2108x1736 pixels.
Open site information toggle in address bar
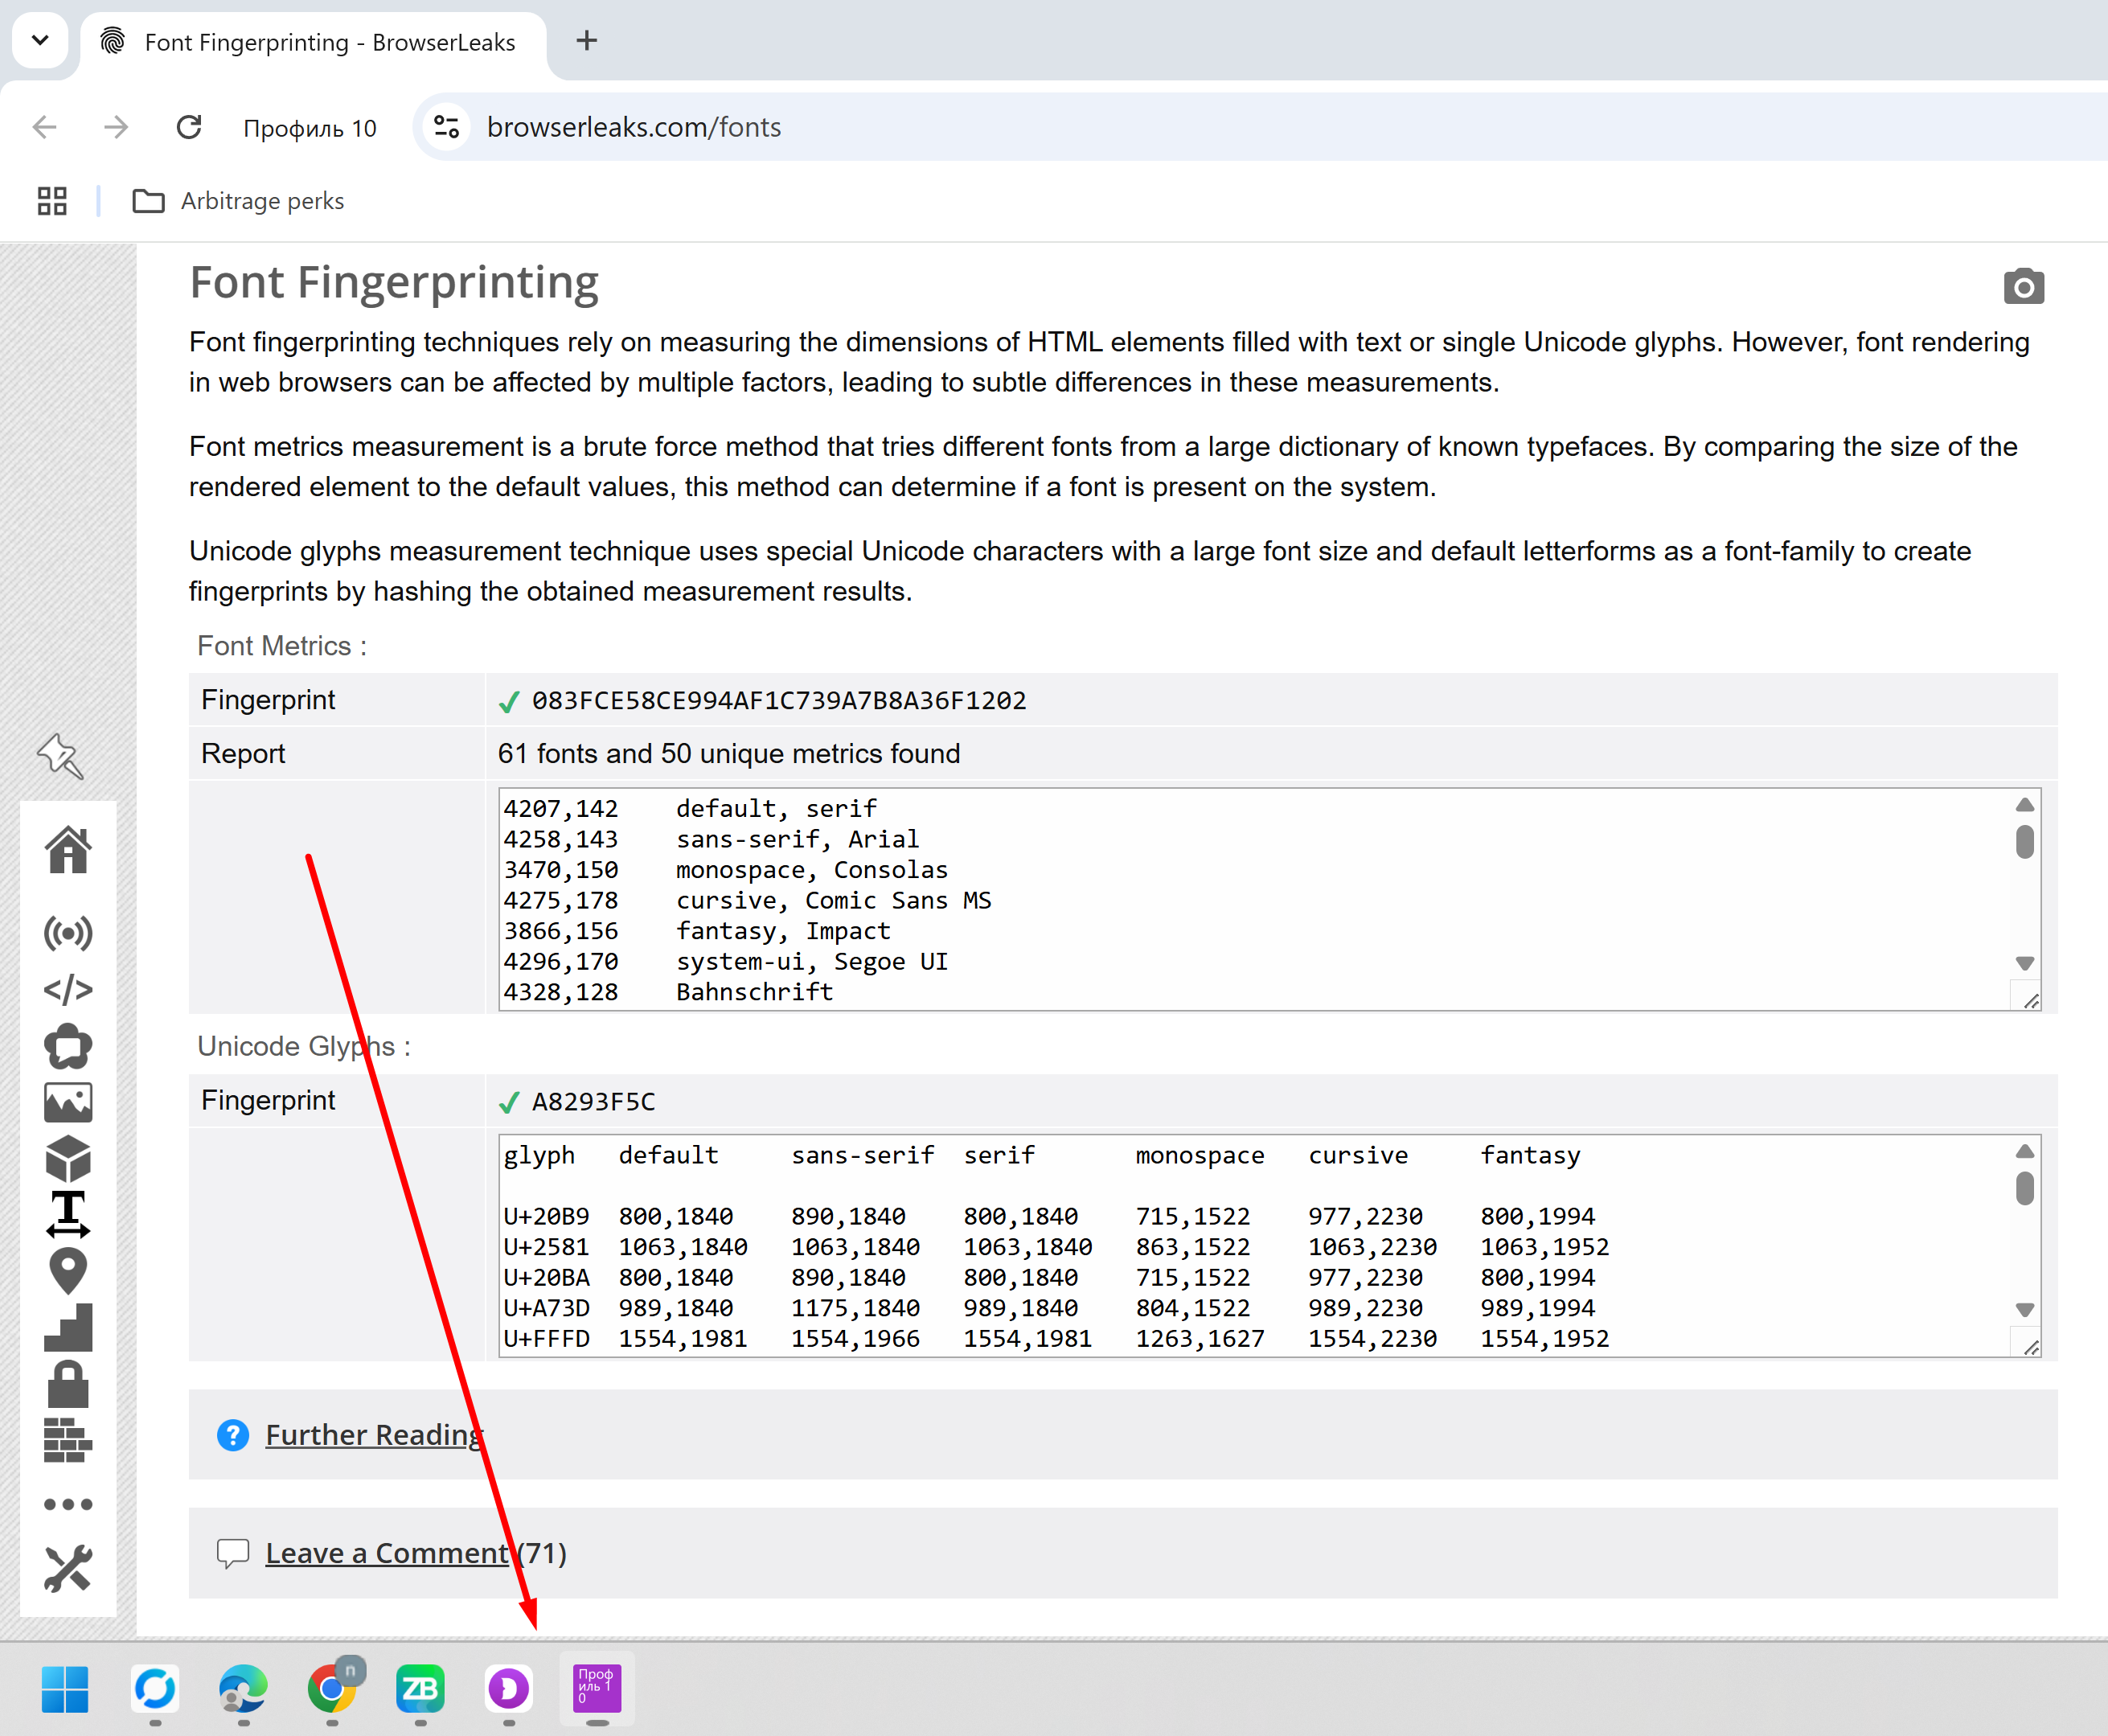pyautogui.click(x=446, y=127)
